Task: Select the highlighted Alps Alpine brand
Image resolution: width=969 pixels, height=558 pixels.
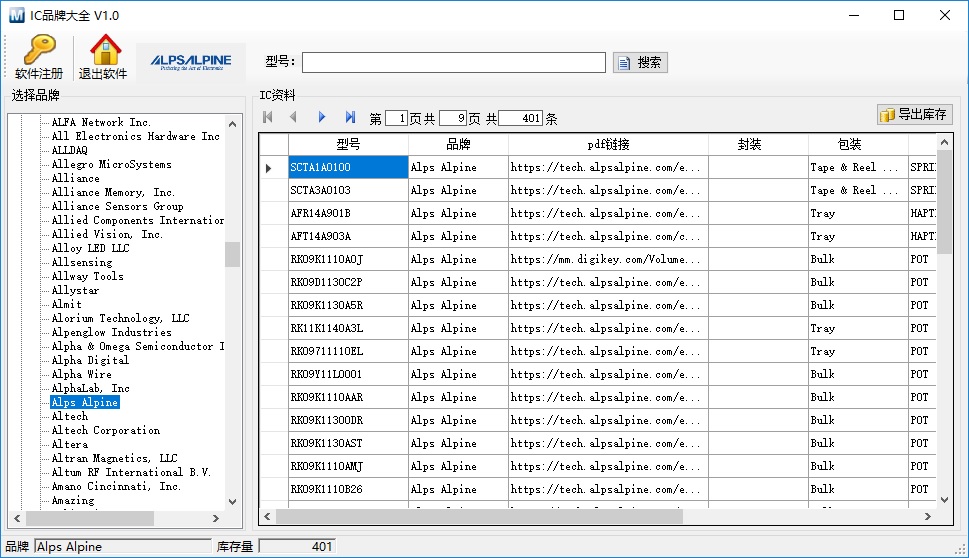Action: (x=85, y=402)
